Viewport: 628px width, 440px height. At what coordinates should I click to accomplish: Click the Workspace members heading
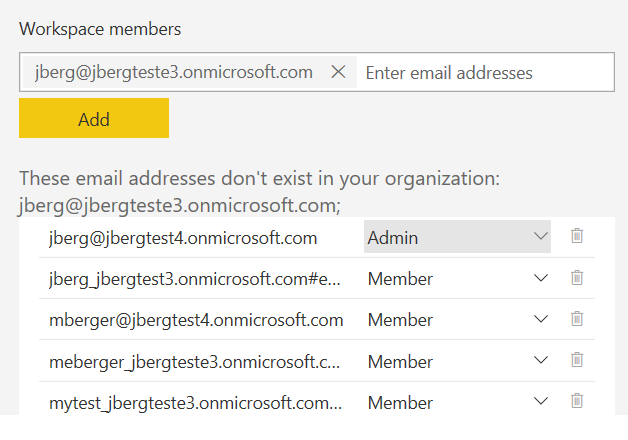[x=100, y=29]
